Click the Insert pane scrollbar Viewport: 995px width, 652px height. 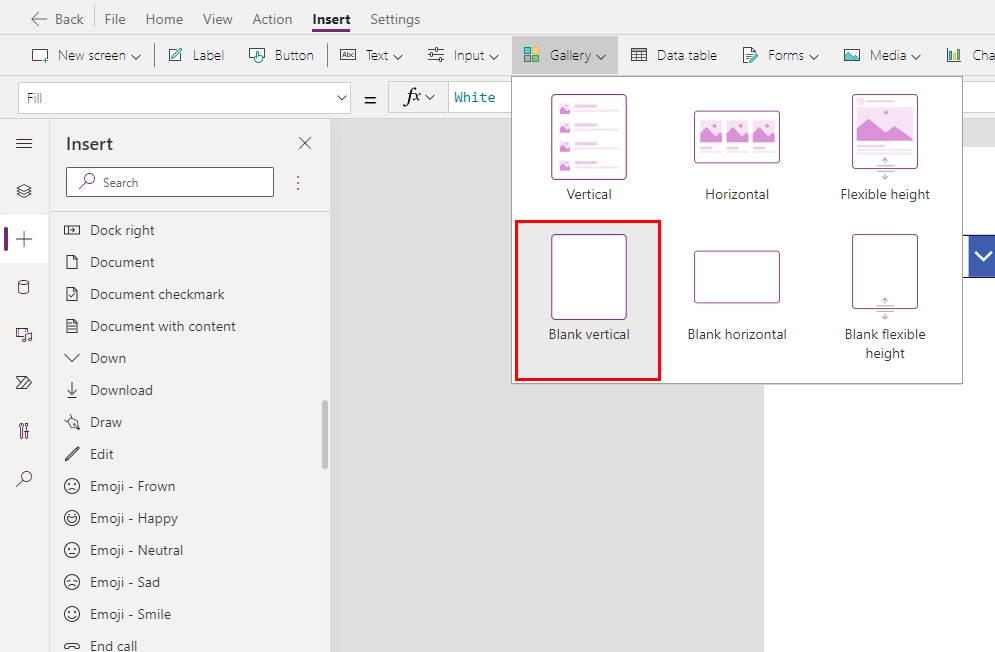point(325,435)
